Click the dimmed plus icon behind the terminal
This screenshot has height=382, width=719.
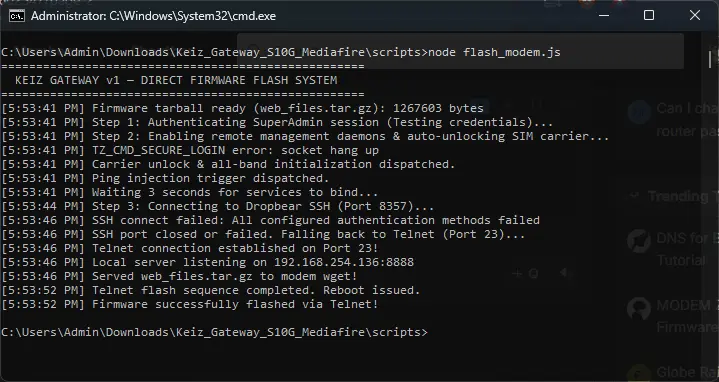[x=517, y=274]
